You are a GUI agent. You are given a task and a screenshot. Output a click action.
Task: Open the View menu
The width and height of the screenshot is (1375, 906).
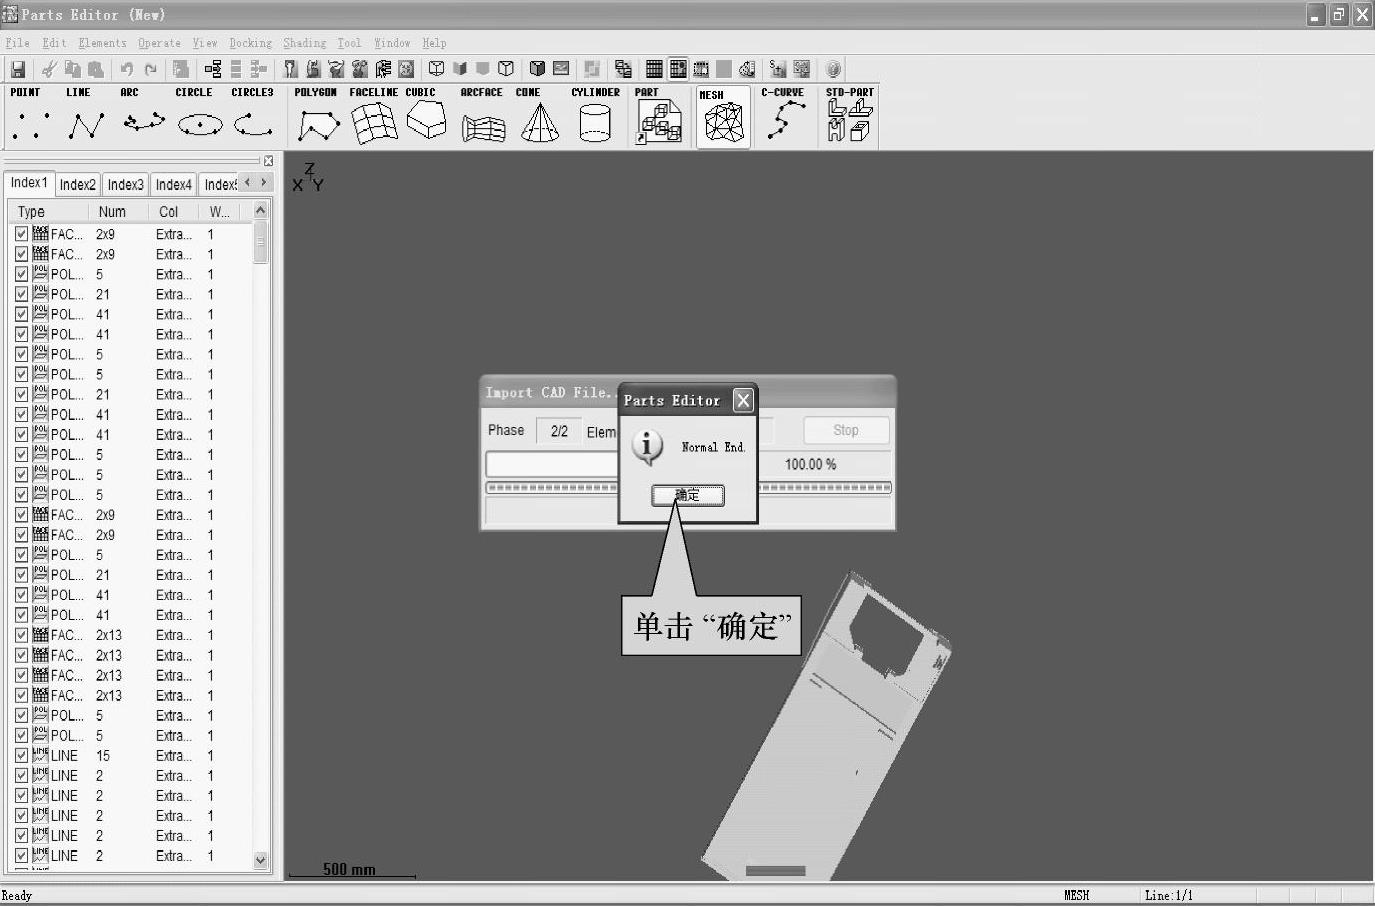tap(205, 43)
